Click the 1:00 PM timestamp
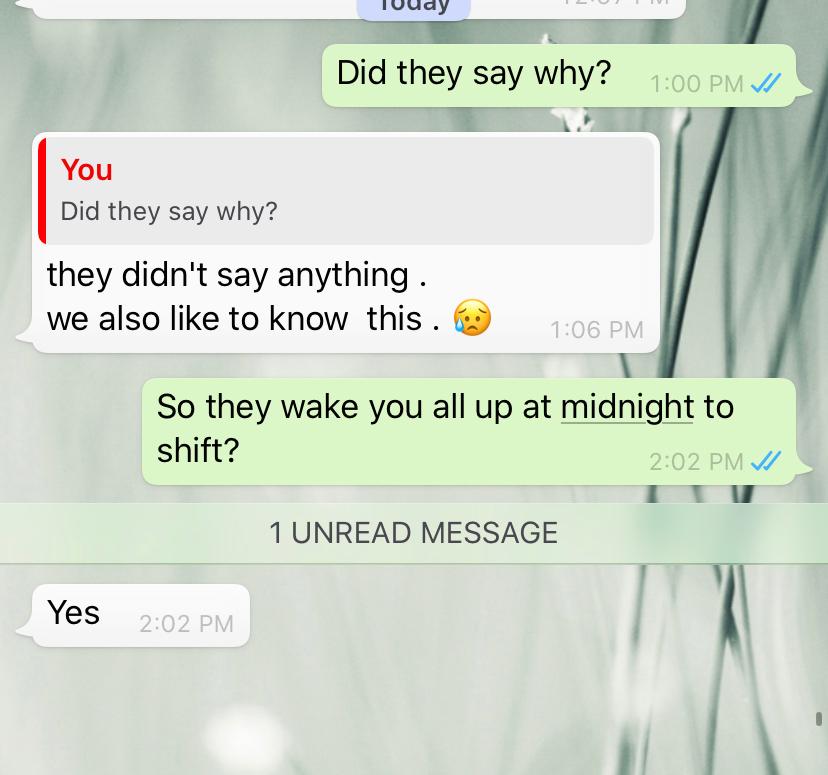This screenshot has width=828, height=775. point(697,84)
